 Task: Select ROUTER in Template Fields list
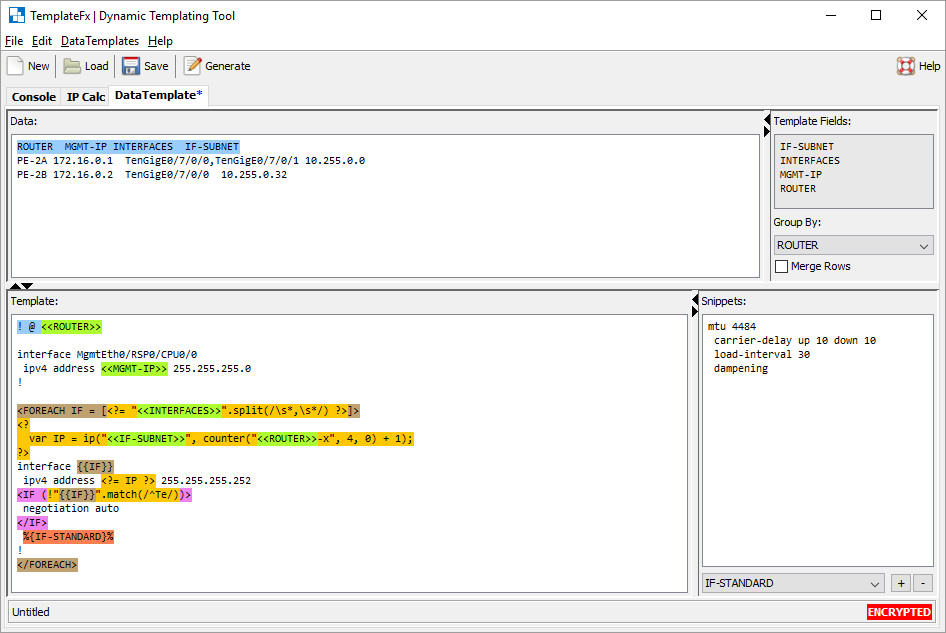point(798,188)
